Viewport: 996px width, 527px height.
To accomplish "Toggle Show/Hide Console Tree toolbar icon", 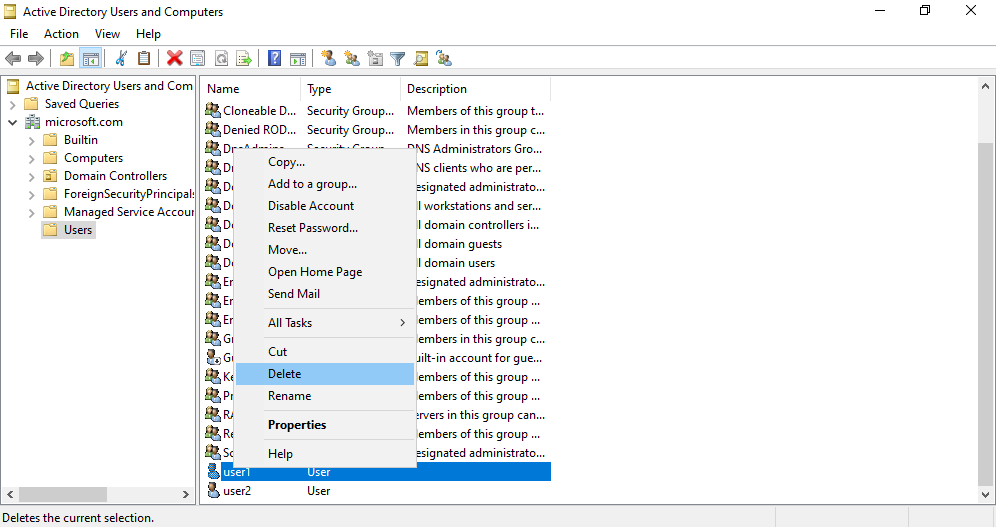I will pyautogui.click(x=91, y=59).
